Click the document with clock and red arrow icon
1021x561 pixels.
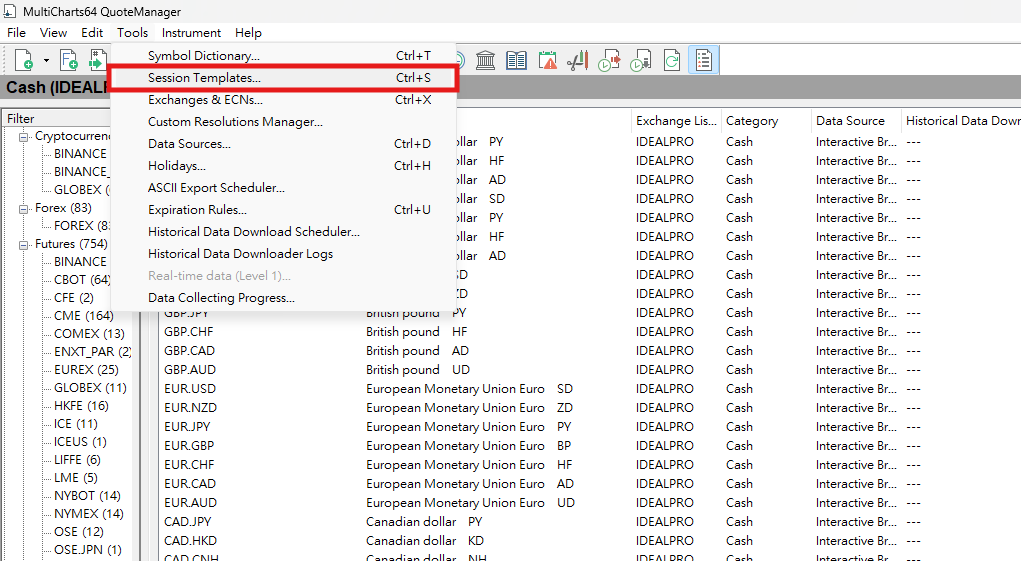click(609, 61)
